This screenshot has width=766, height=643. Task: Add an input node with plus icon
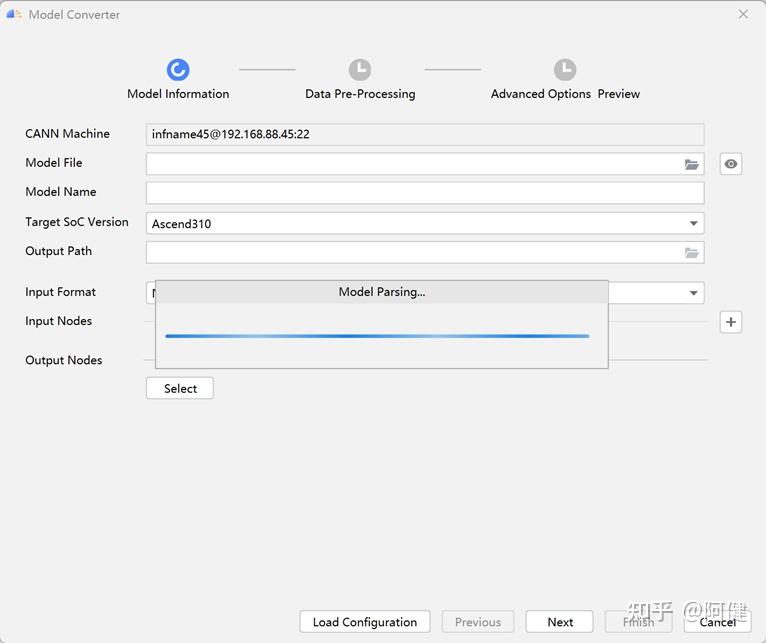pyautogui.click(x=731, y=322)
